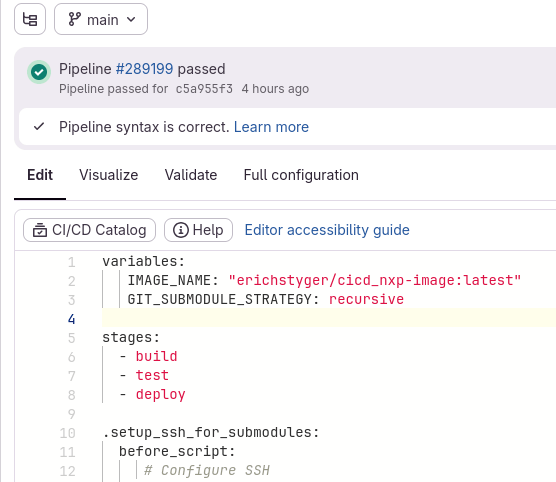Viewport: 556px width, 482px height.
Task: Click the GIT_SUBMODULE_STRATEGY key
Action: point(223,299)
